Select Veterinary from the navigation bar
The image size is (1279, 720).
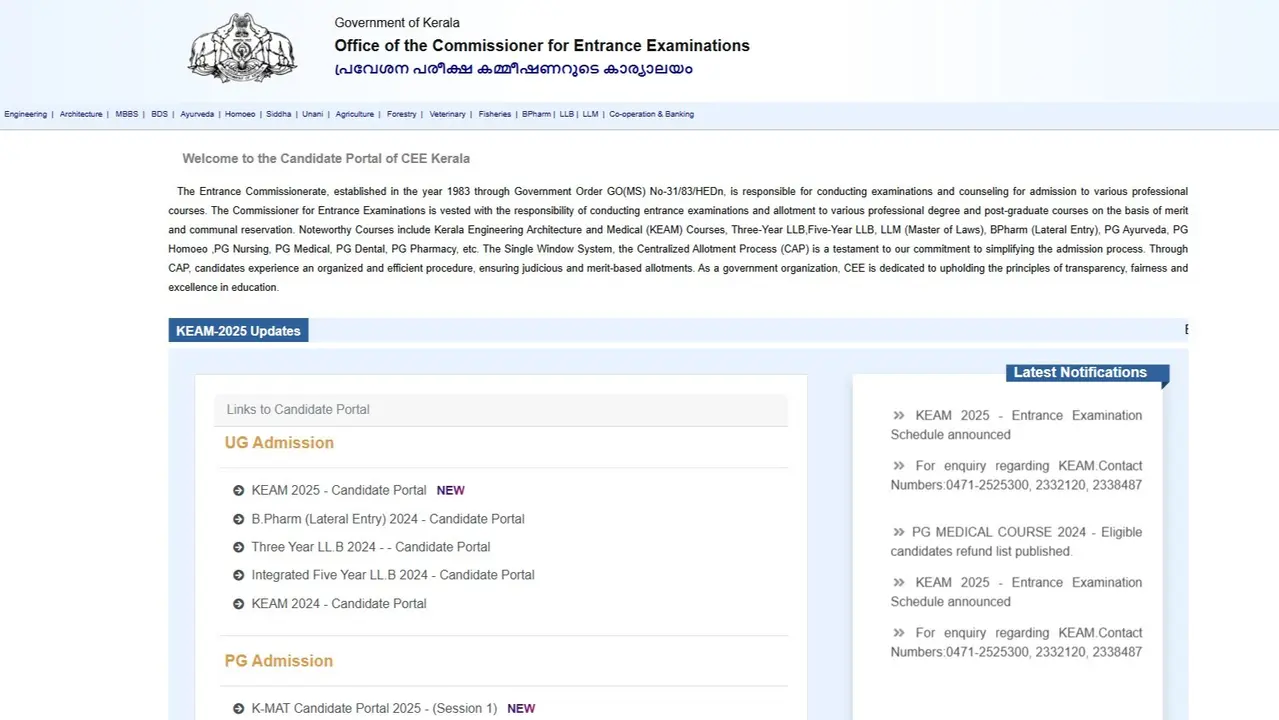tap(447, 113)
